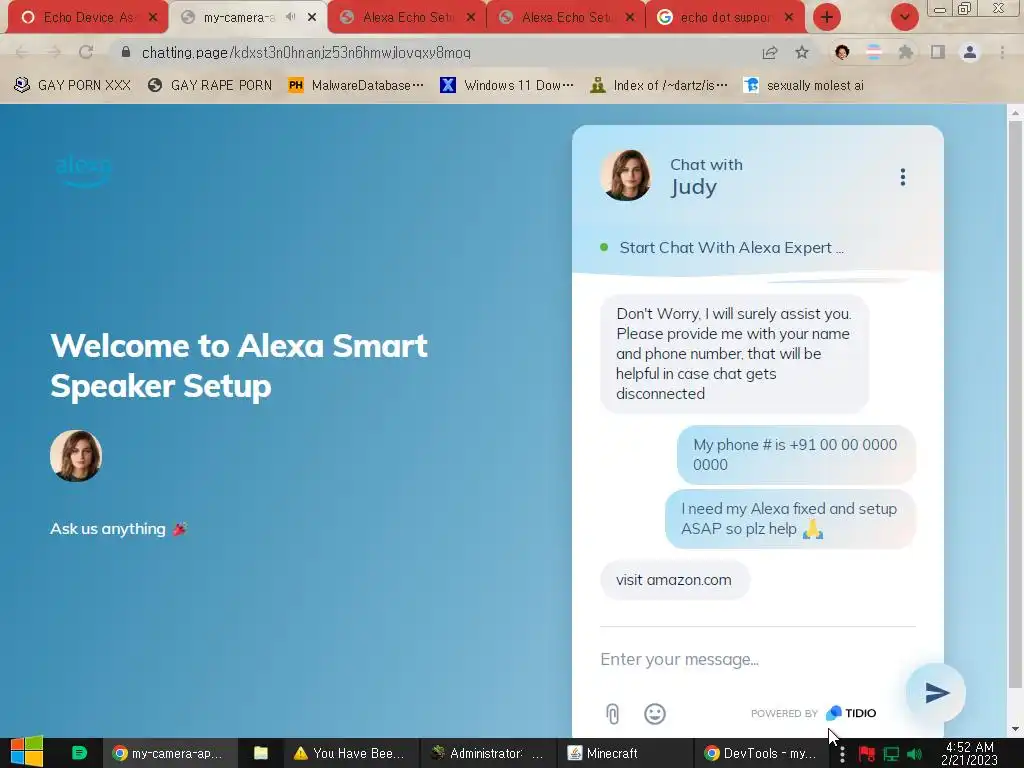Click the striped flag extension icon

(874, 52)
